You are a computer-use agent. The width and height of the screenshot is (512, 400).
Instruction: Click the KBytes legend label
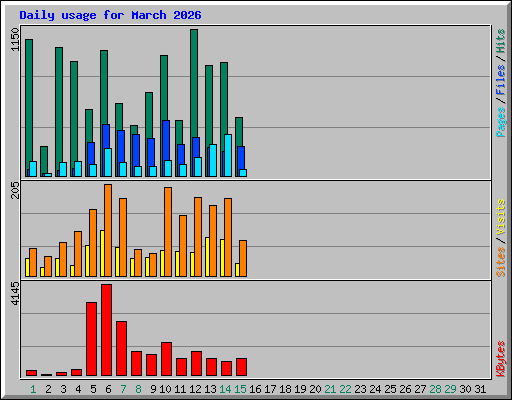coord(500,359)
